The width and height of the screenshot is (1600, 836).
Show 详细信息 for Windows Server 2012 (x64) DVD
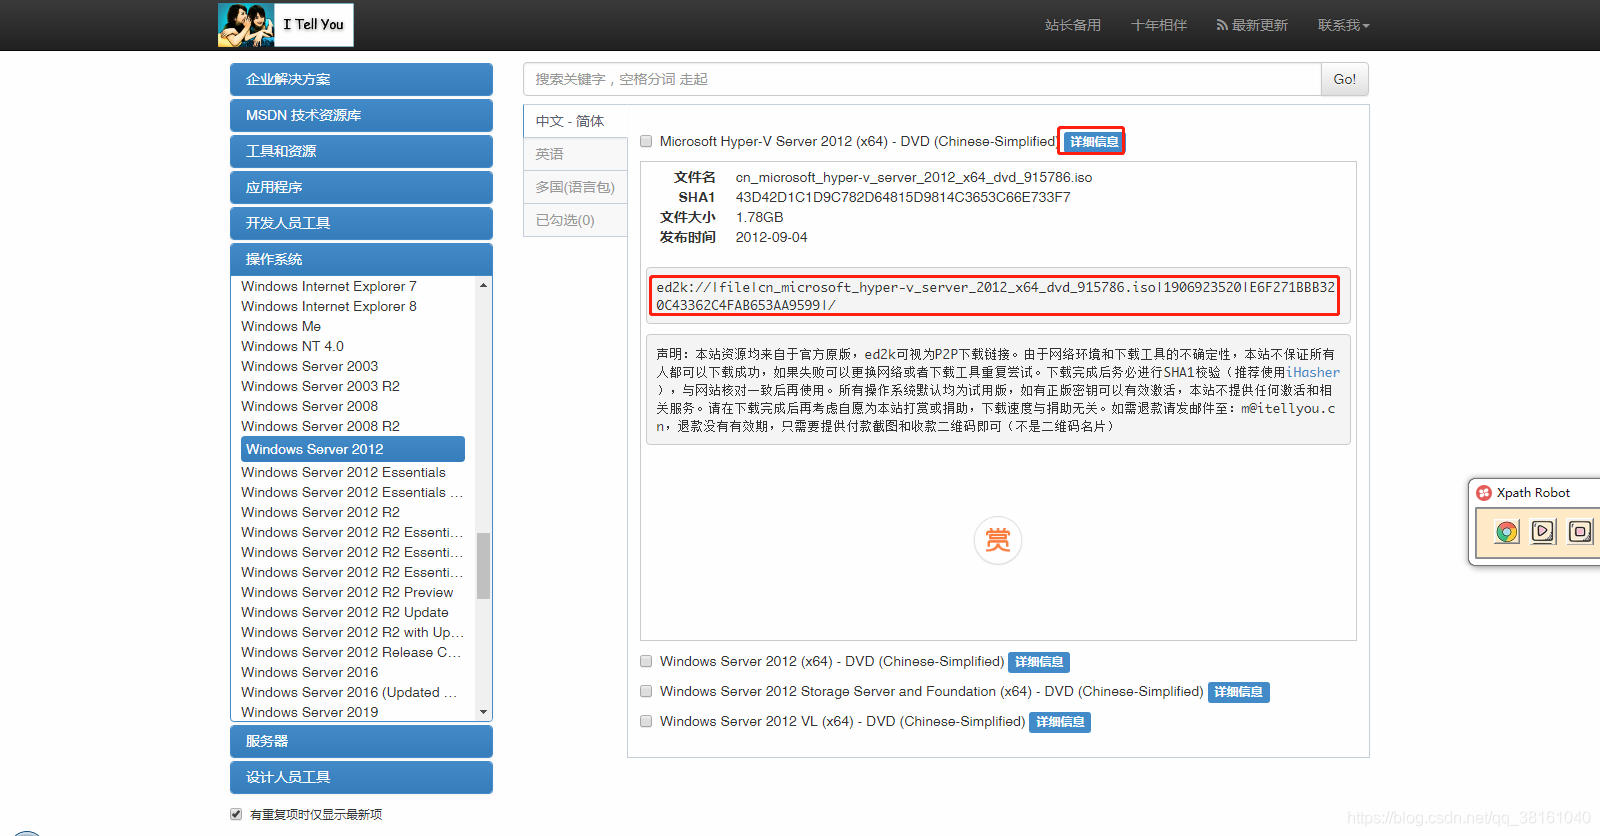click(1039, 662)
